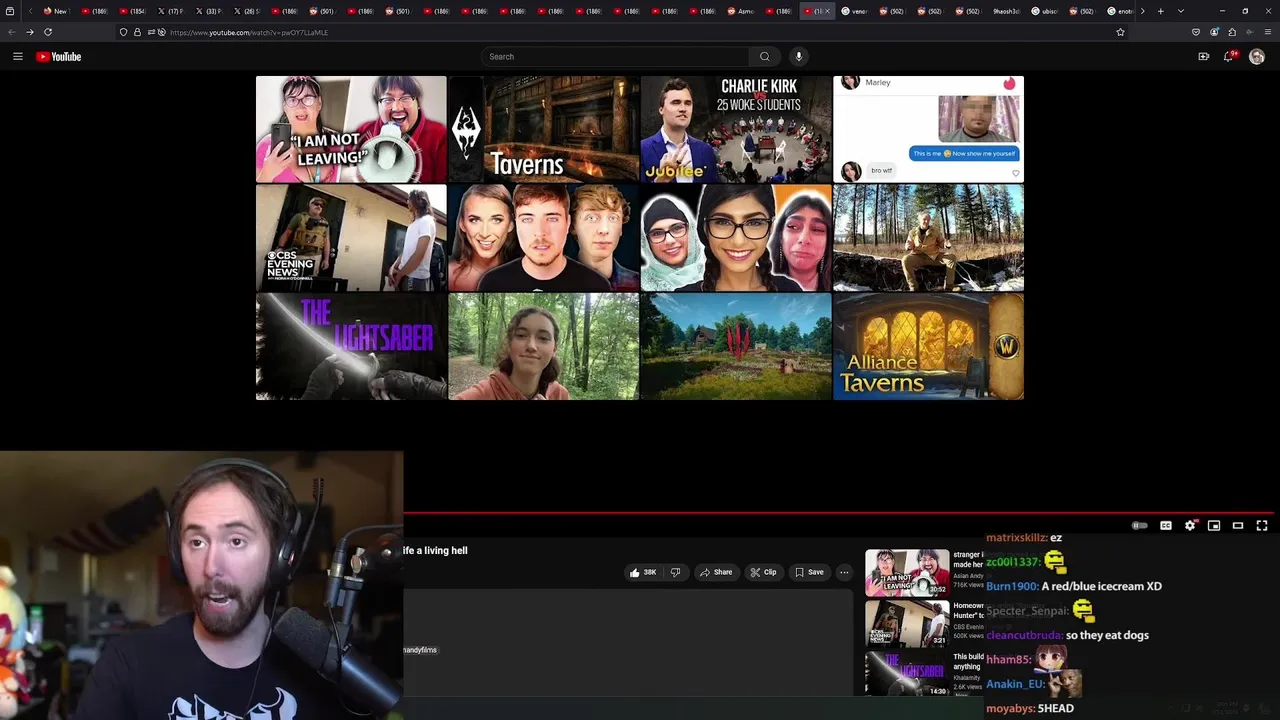
Task: Go forward with the browser forward arrow
Action: 29,32
